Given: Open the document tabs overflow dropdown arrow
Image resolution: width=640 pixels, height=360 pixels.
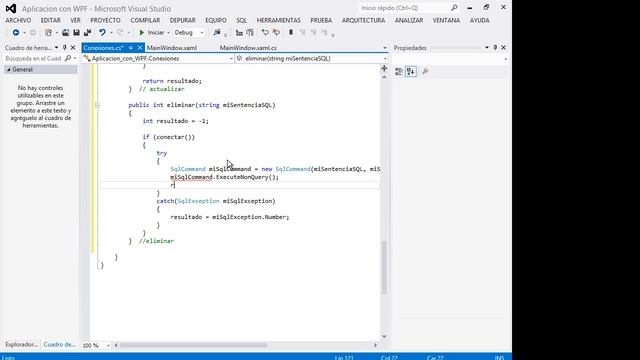Looking at the screenshot, I should point(384,48).
